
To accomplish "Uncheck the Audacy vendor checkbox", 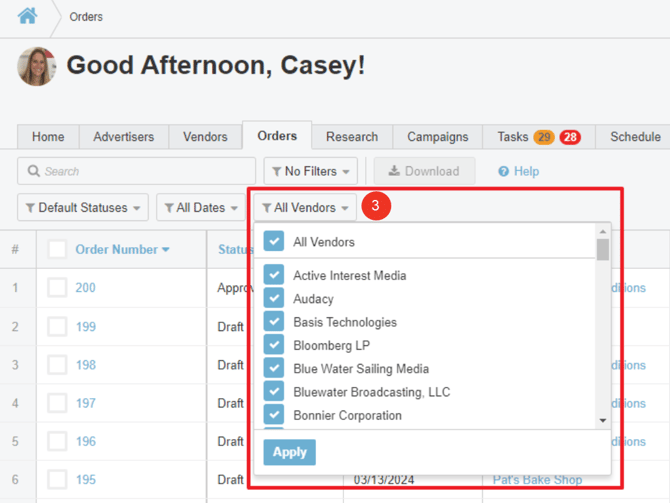I will pyautogui.click(x=274, y=298).
